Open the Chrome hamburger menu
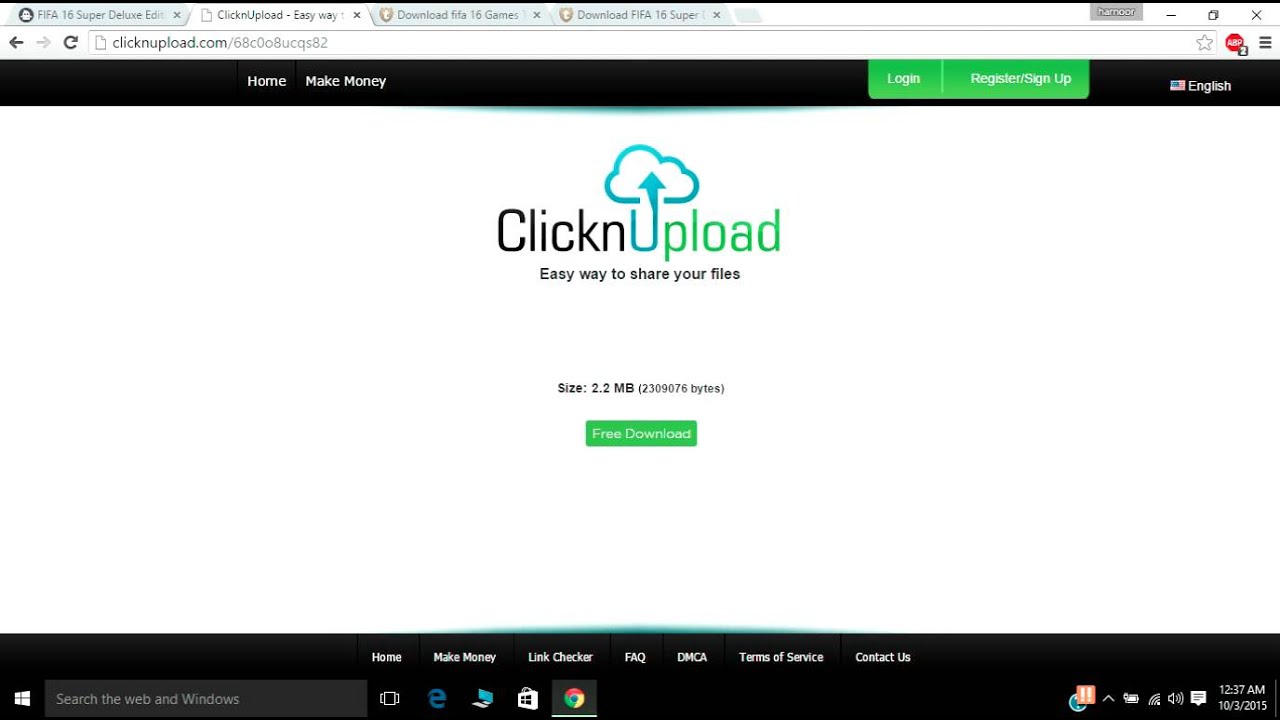1280x720 pixels. tap(1265, 43)
